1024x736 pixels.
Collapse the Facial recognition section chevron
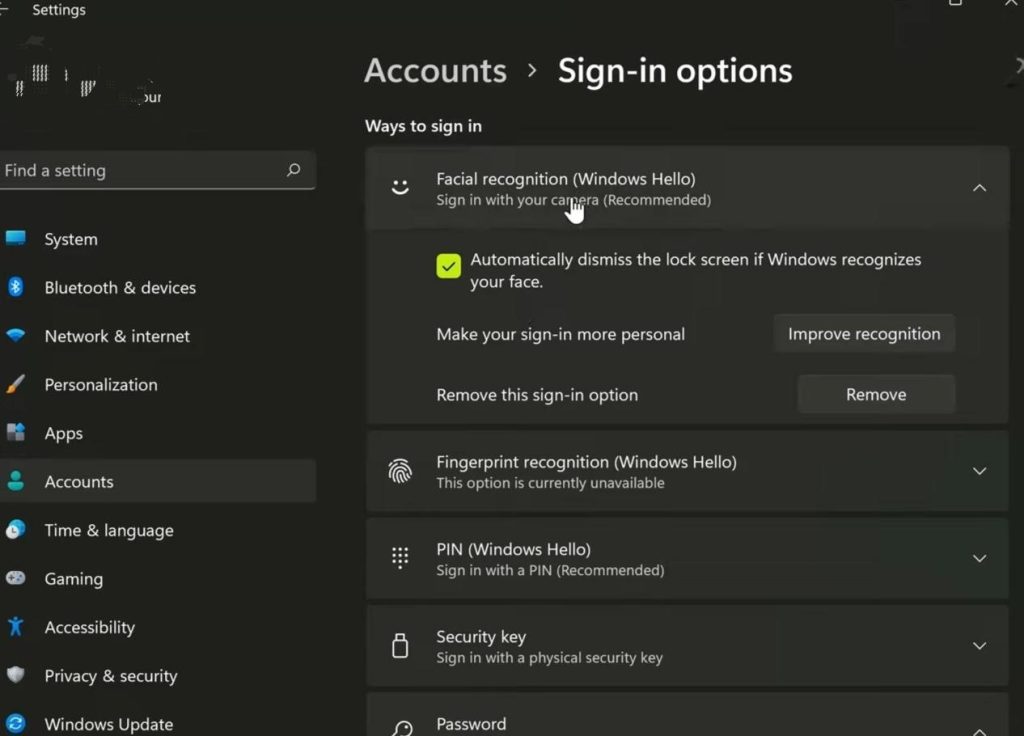(979, 188)
